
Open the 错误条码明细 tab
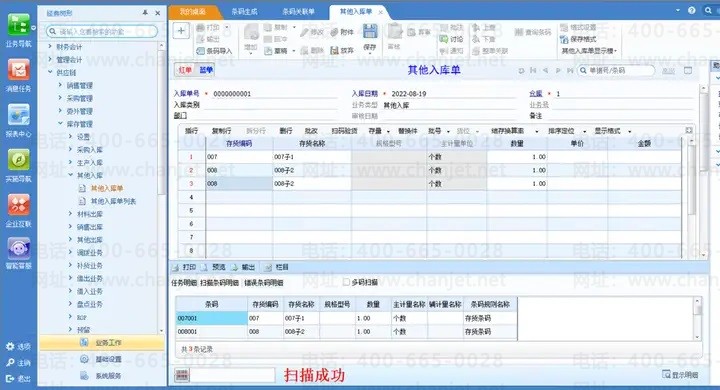click(x=264, y=283)
